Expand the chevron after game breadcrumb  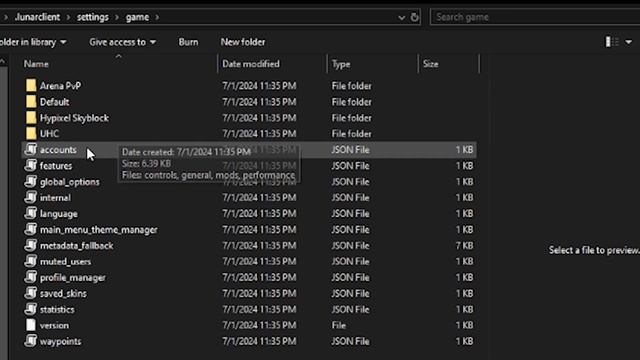click(x=157, y=17)
